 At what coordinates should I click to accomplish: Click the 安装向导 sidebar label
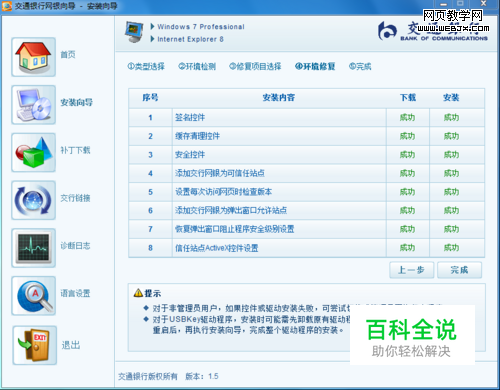[76, 102]
